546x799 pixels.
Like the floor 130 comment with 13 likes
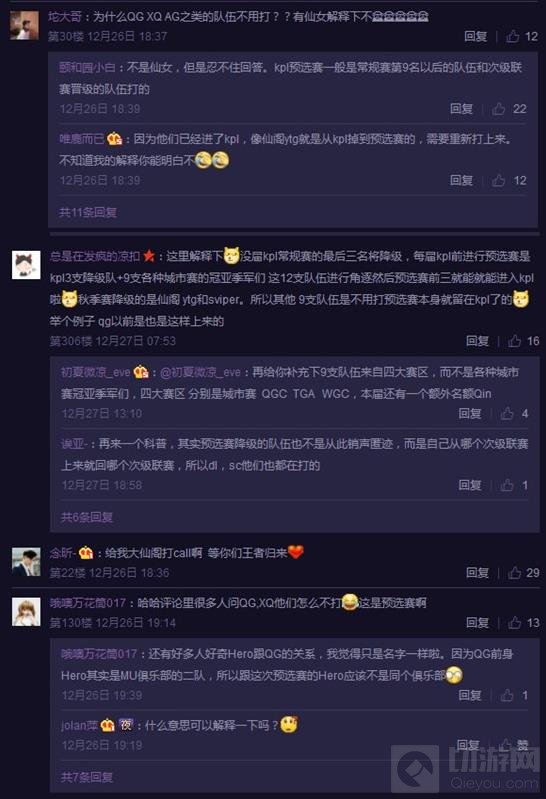[x=514, y=623]
